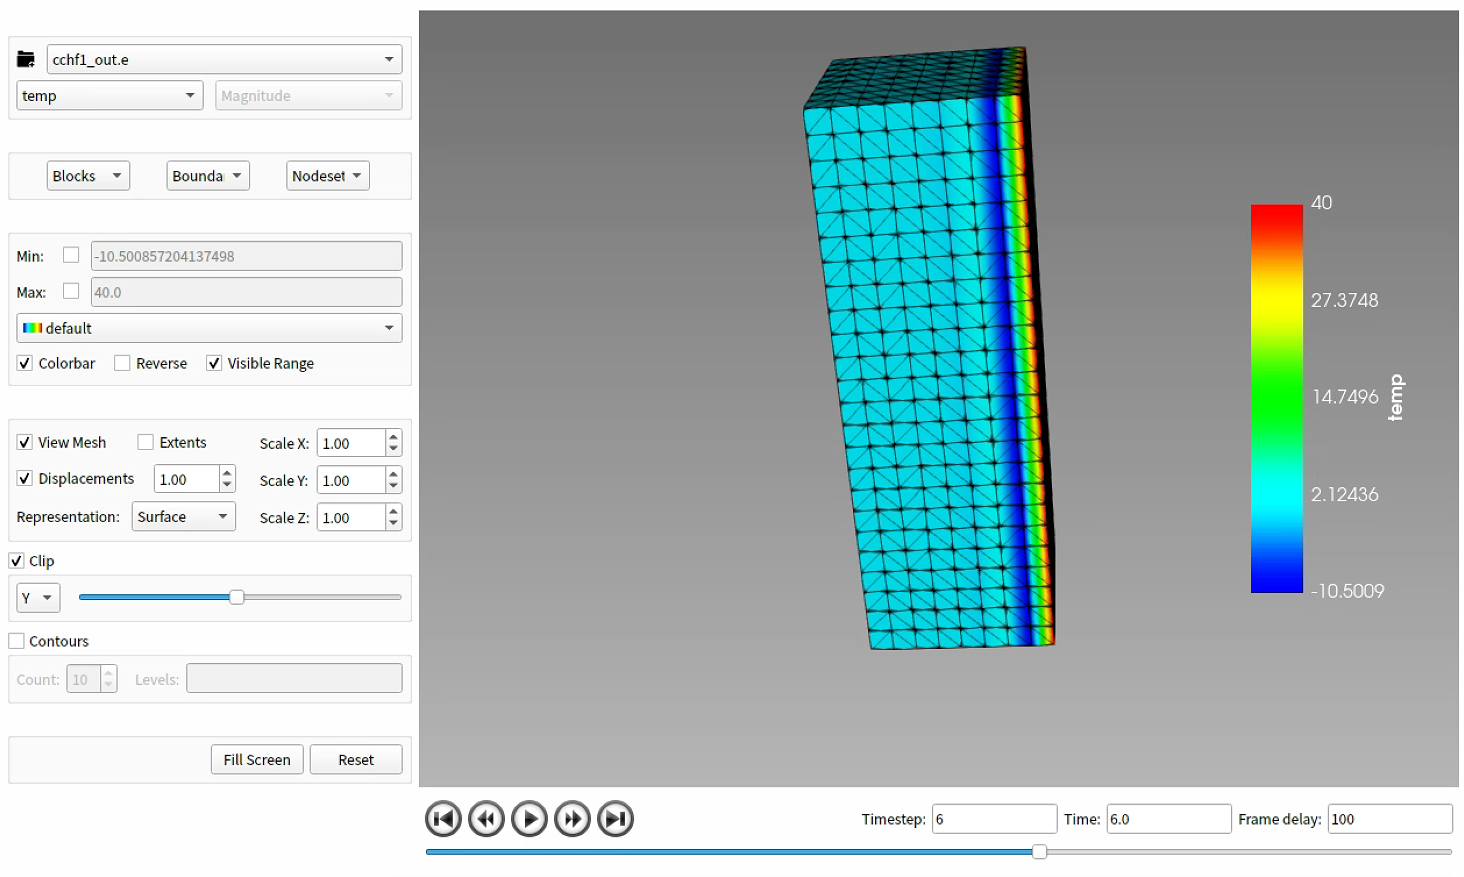The height and width of the screenshot is (877, 1464).
Task: Uncheck the Colorbar option
Action: pos(24,363)
